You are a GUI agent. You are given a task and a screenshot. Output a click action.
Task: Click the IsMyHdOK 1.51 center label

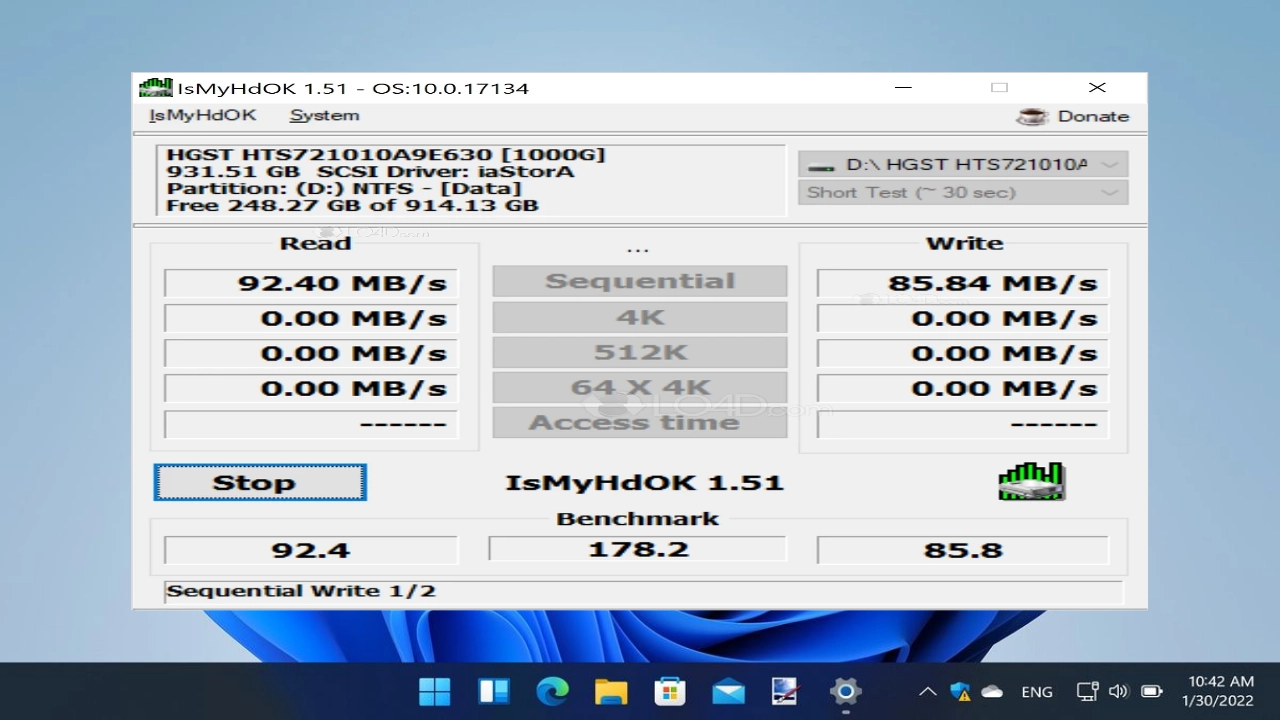[x=644, y=482]
